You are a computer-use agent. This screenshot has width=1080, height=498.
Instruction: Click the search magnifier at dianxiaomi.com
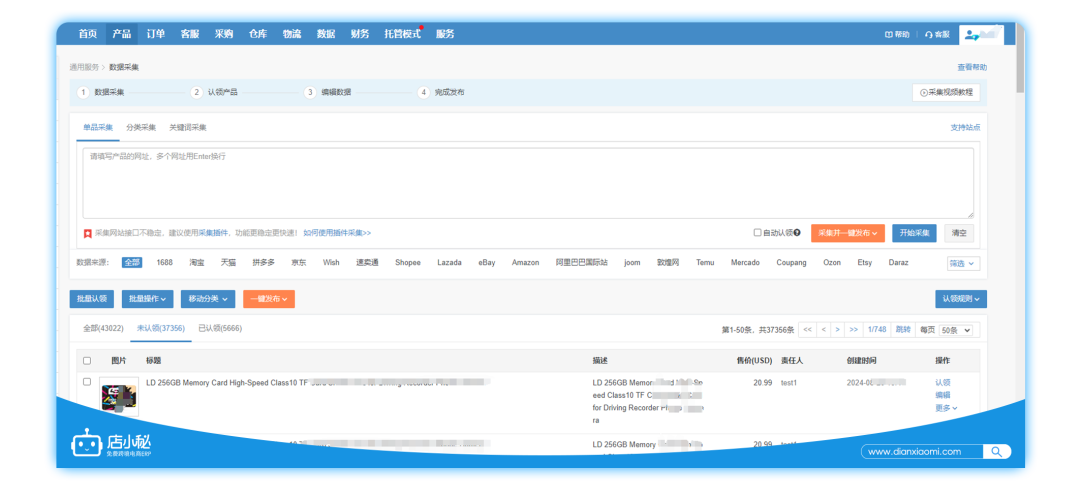click(996, 452)
